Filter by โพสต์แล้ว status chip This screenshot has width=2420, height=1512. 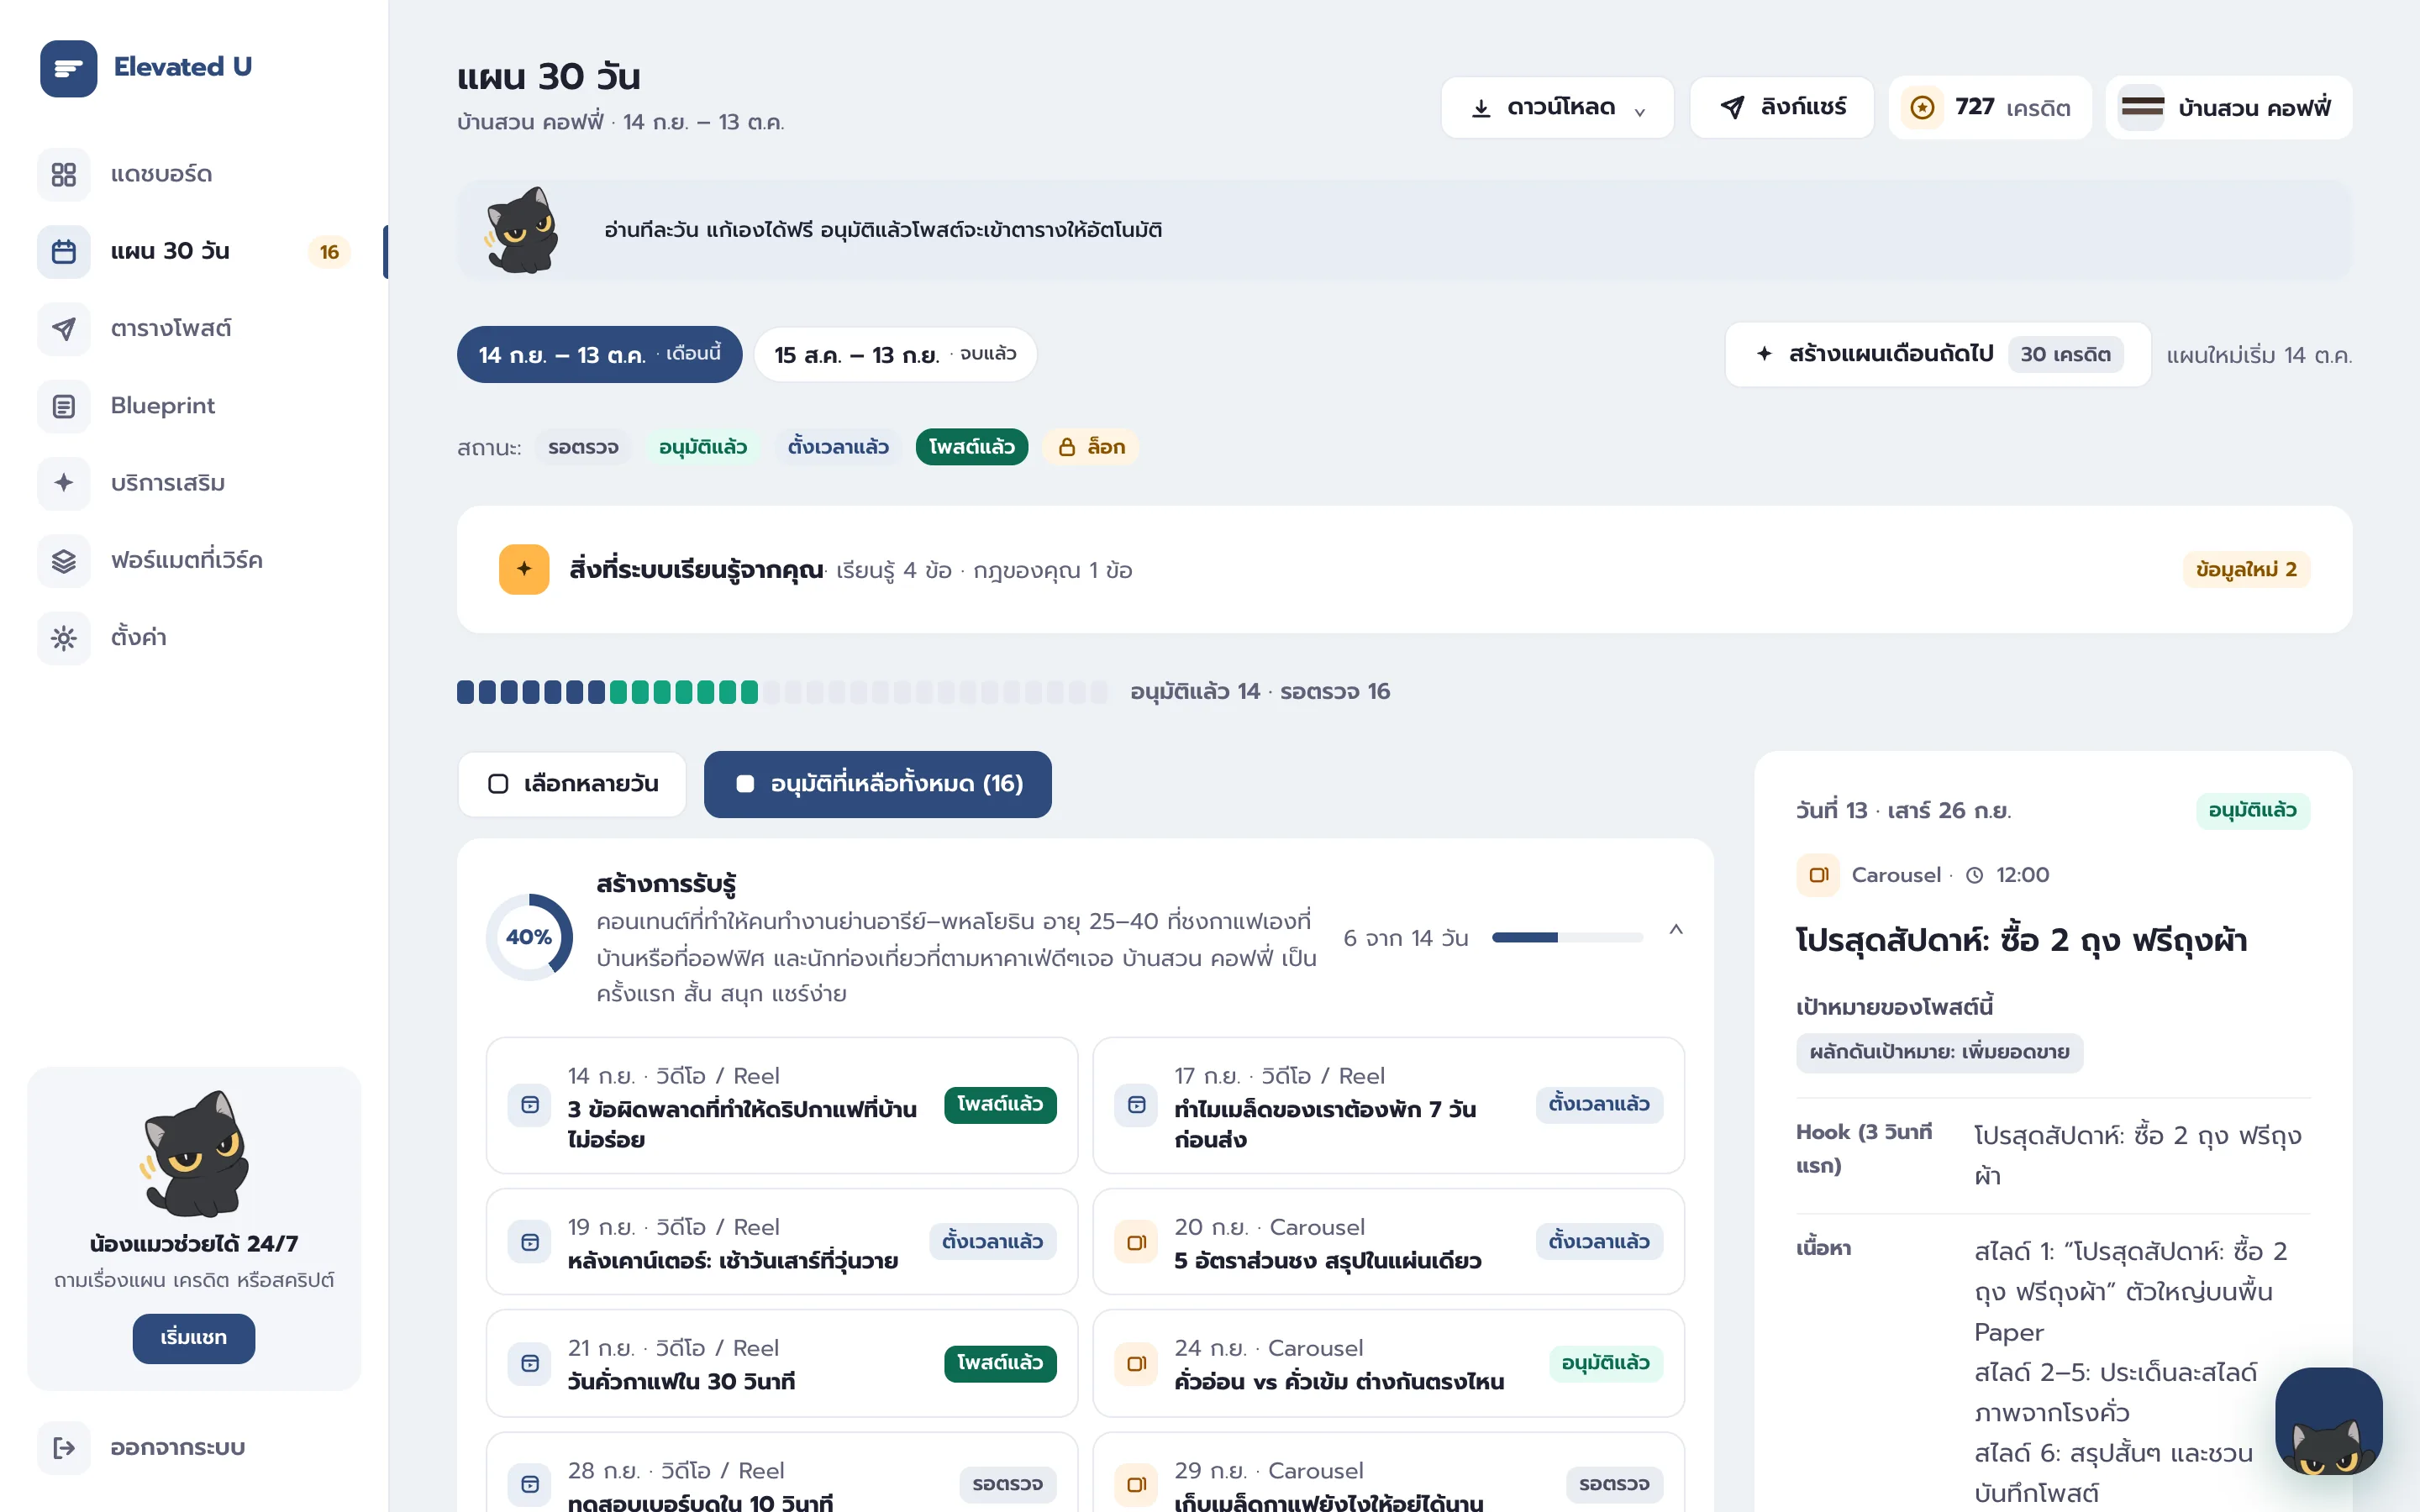coord(972,447)
